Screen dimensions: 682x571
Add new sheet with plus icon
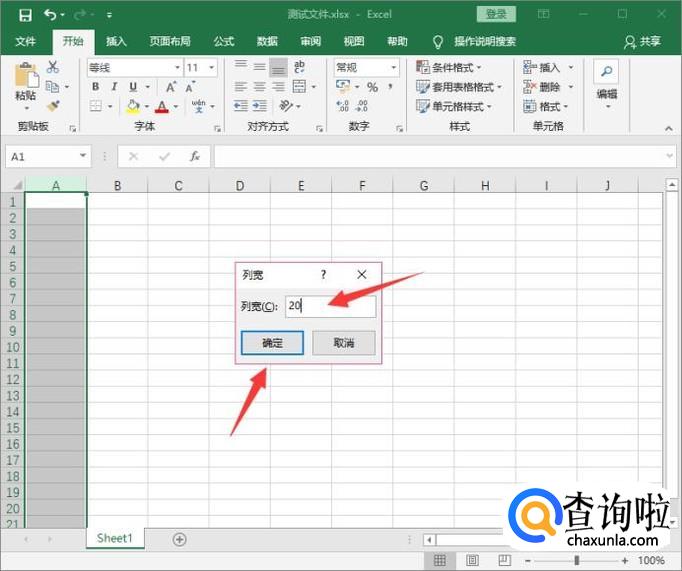pos(179,539)
